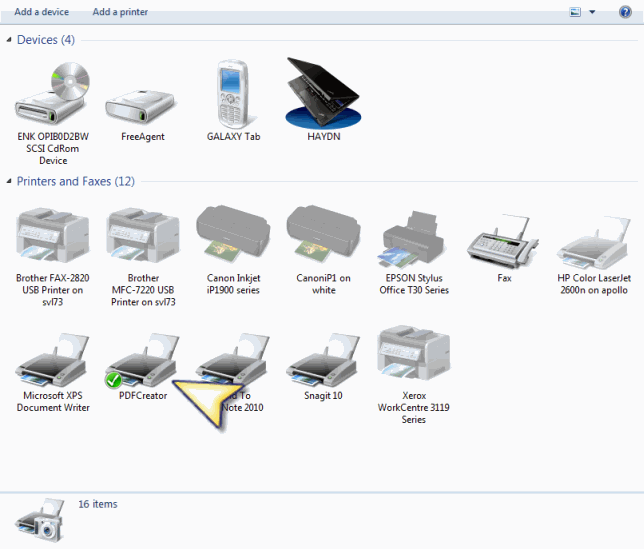
Task: Select the PDFCreator default printer icon
Action: coord(143,360)
